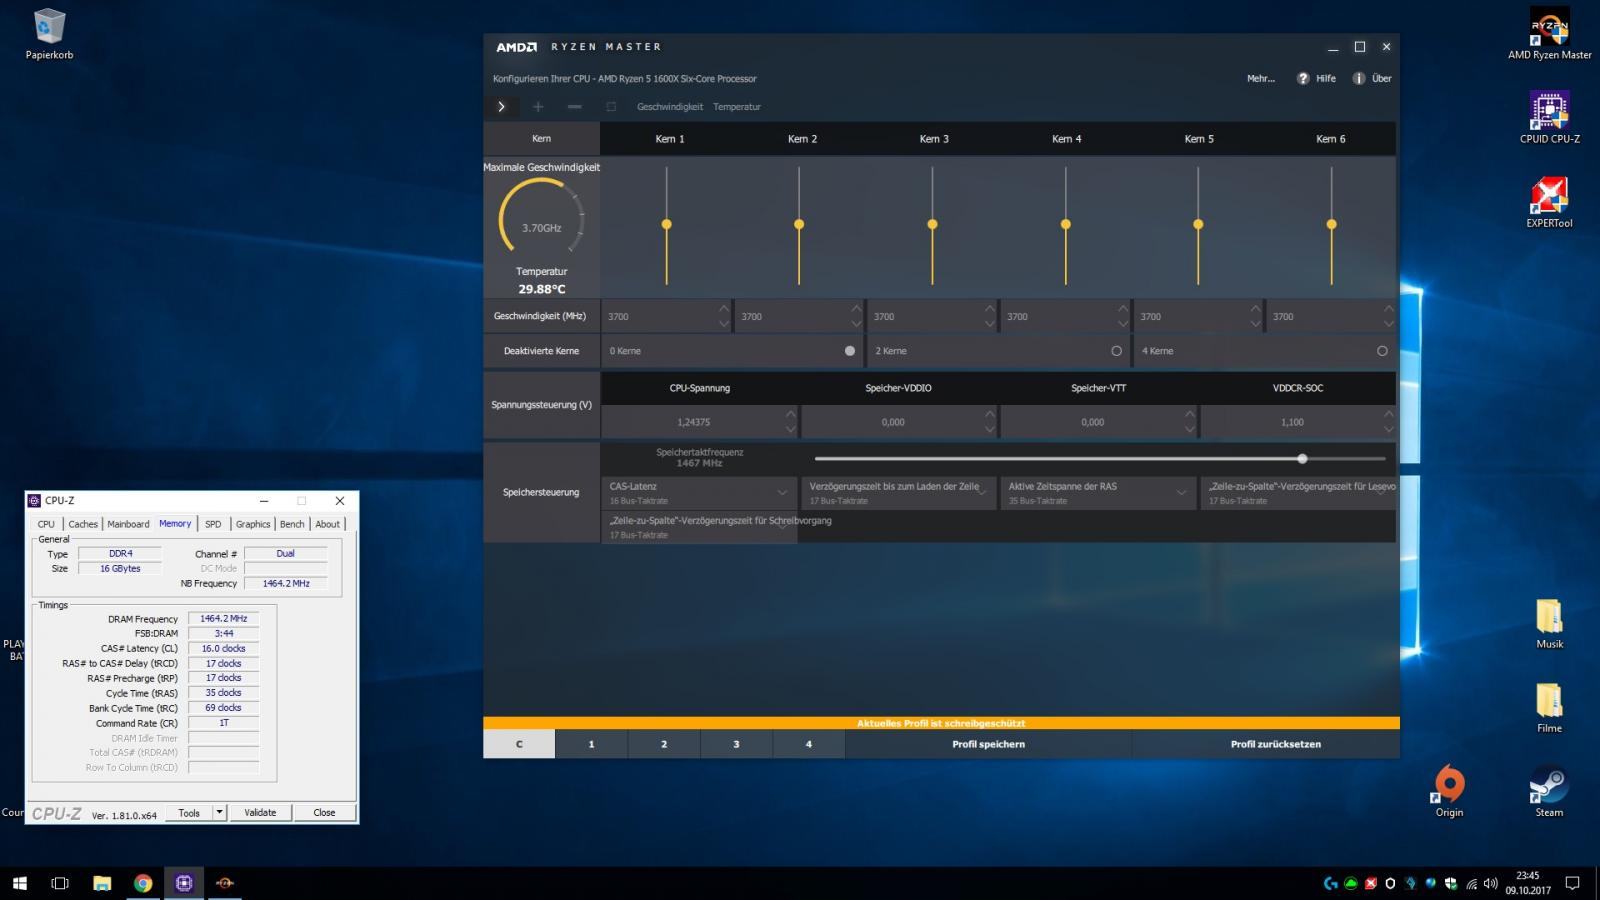Select profile 1 tab in Ryzen Master
Viewport: 1600px width, 900px height.
pyautogui.click(x=591, y=744)
